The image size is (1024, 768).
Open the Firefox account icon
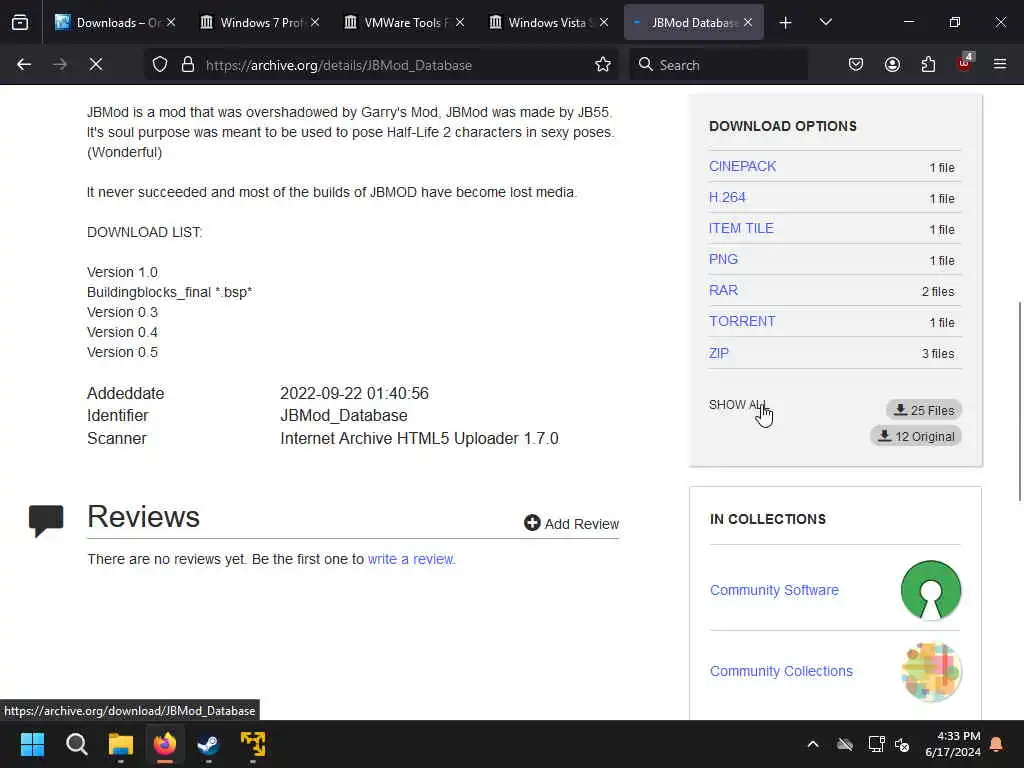892,64
